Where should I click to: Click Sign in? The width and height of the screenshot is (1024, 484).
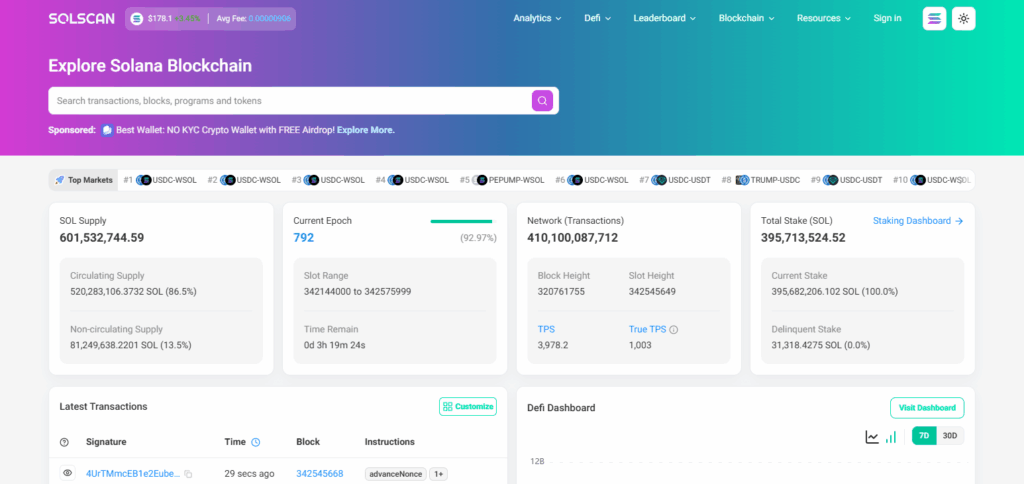[888, 18]
